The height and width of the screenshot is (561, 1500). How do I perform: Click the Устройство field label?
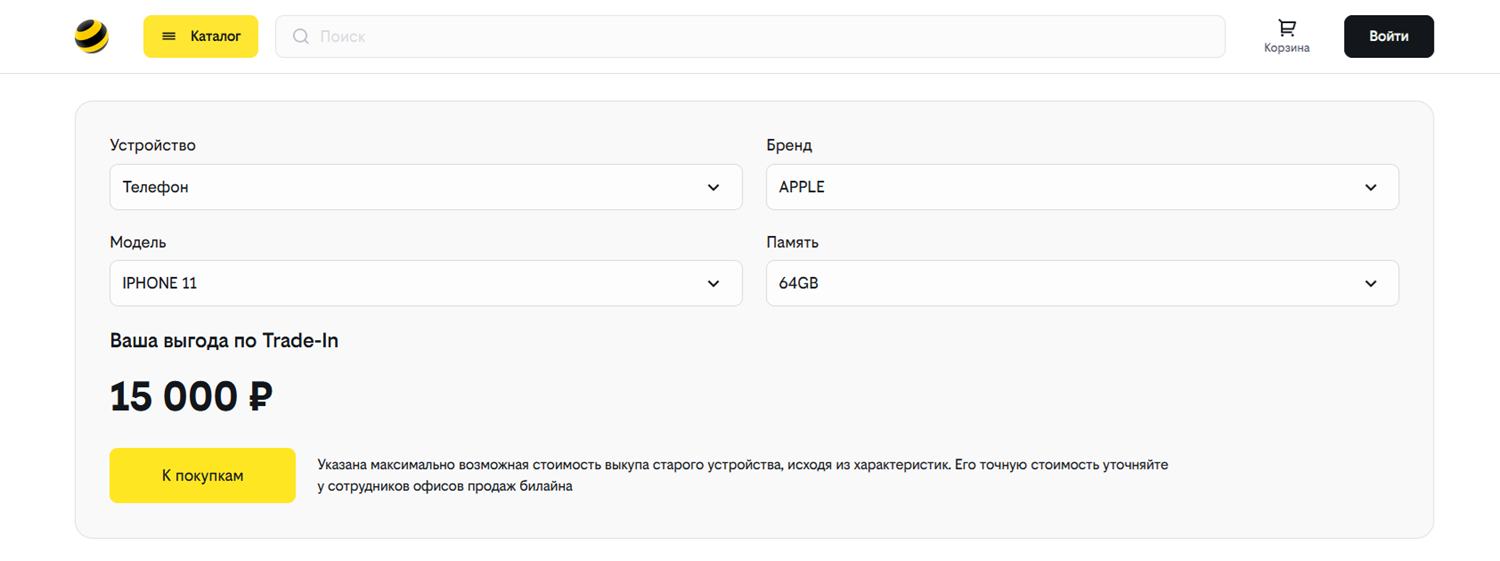click(153, 146)
